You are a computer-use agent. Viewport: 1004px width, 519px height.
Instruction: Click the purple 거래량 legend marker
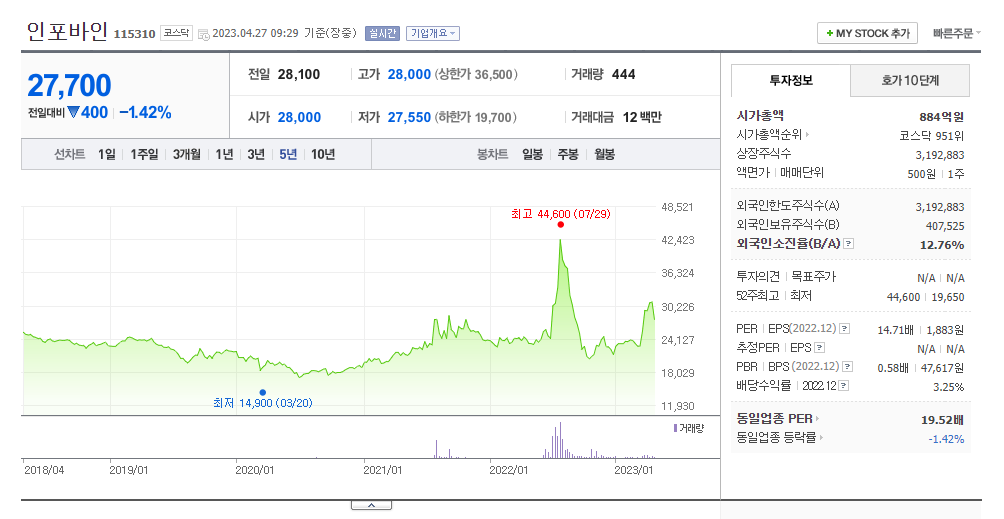[x=675, y=427]
